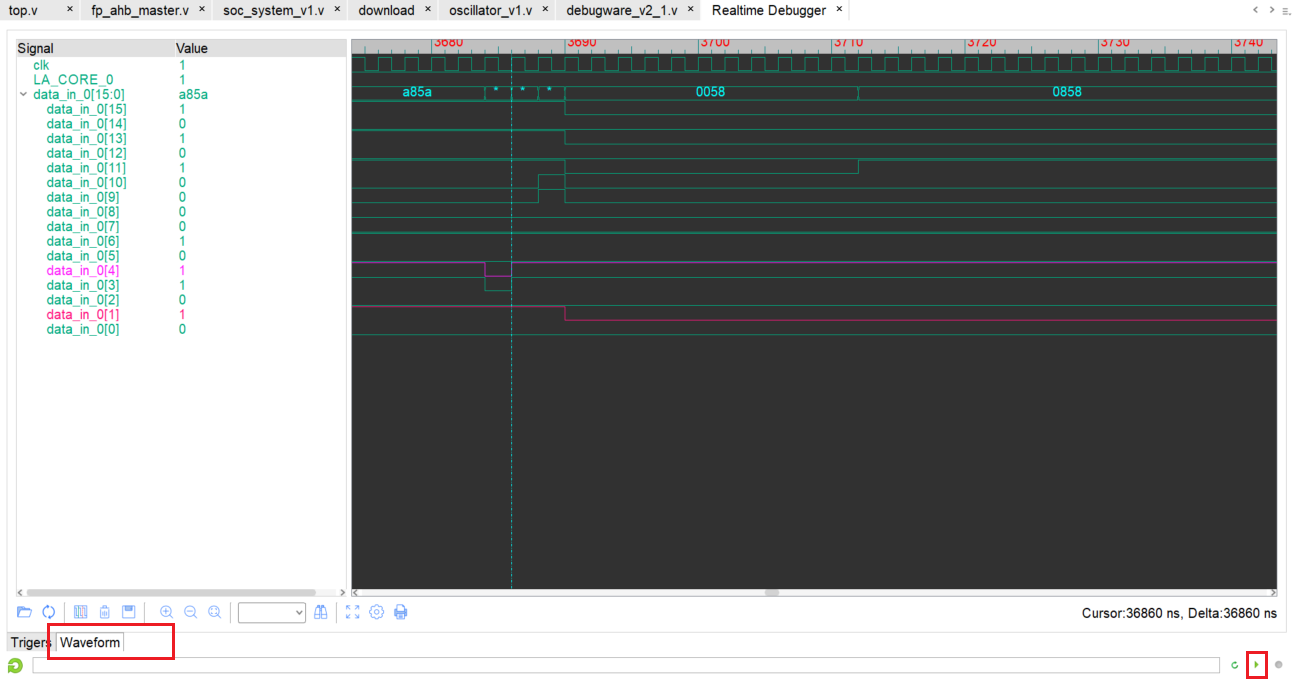Viewport: 1294px width, 682px height.
Task: Print the waveform via printer icon
Action: [x=401, y=612]
